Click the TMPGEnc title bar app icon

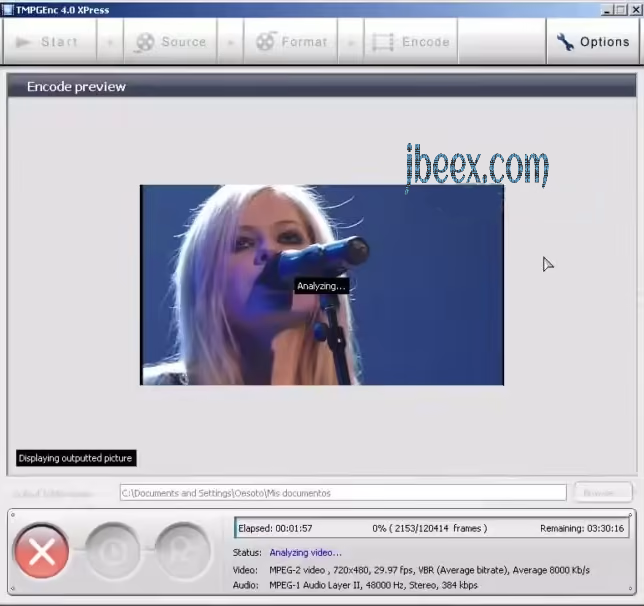tap(8, 9)
